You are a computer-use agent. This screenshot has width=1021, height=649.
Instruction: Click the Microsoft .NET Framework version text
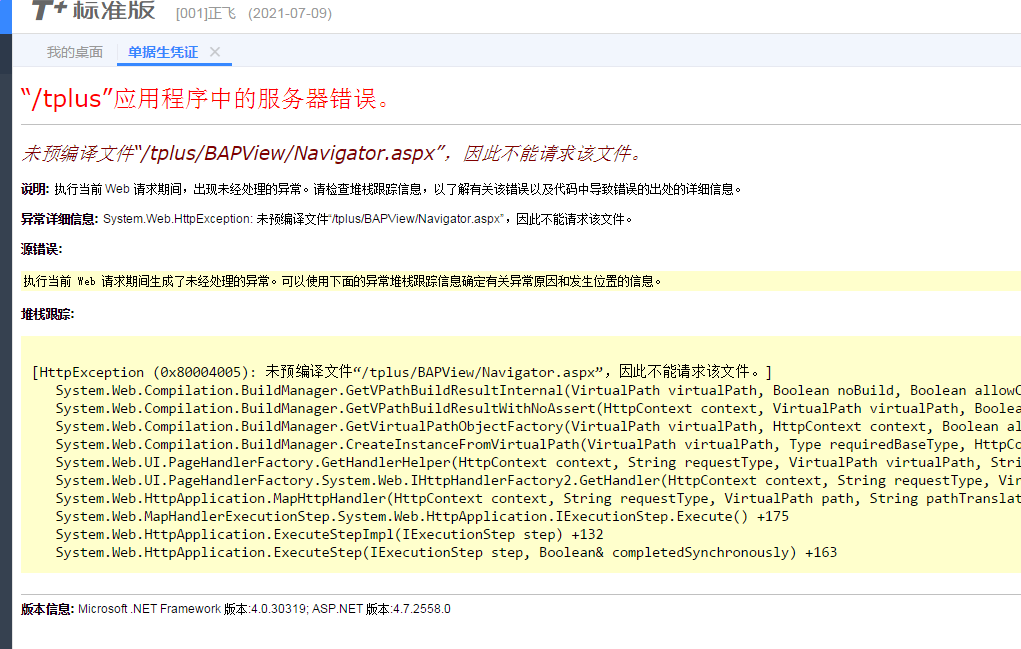click(264, 609)
